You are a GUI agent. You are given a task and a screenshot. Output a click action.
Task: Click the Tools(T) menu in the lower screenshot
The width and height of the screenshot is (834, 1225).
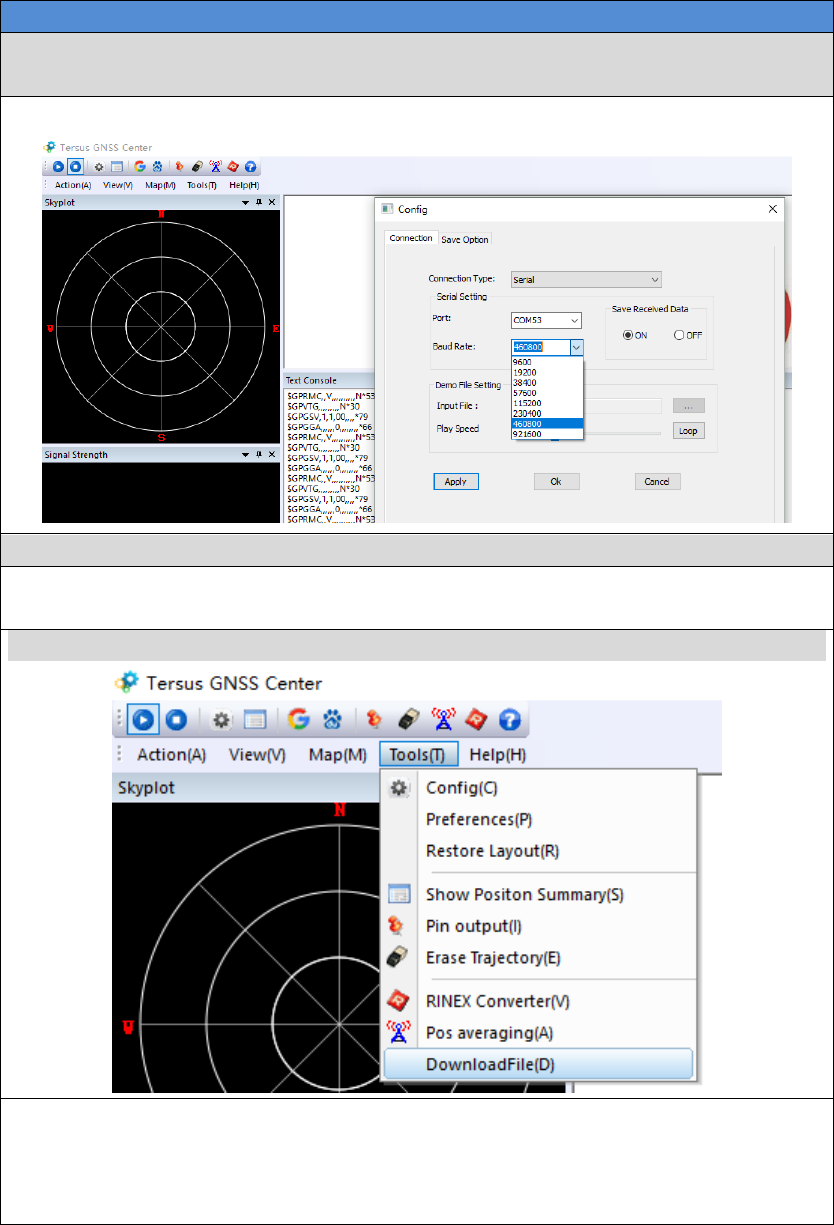(x=419, y=754)
